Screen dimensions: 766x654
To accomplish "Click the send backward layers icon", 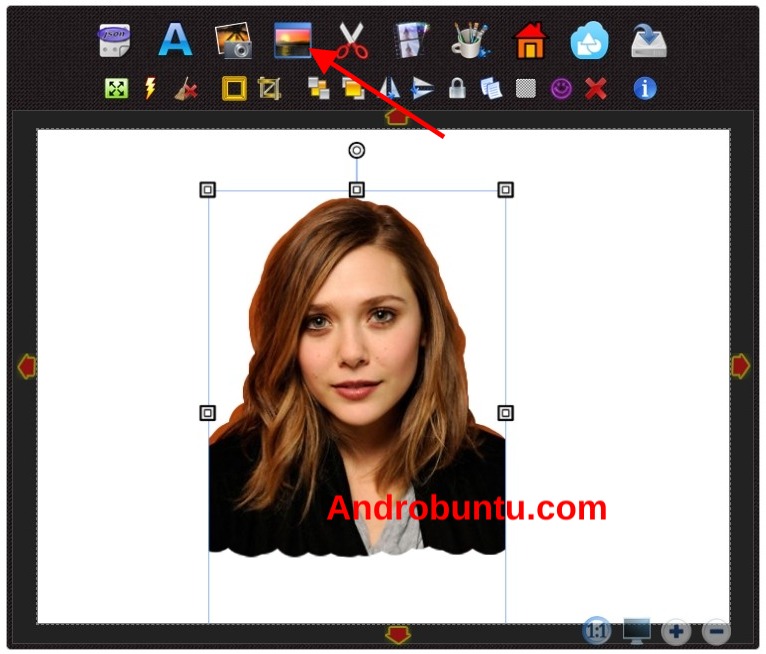I will pos(319,89).
